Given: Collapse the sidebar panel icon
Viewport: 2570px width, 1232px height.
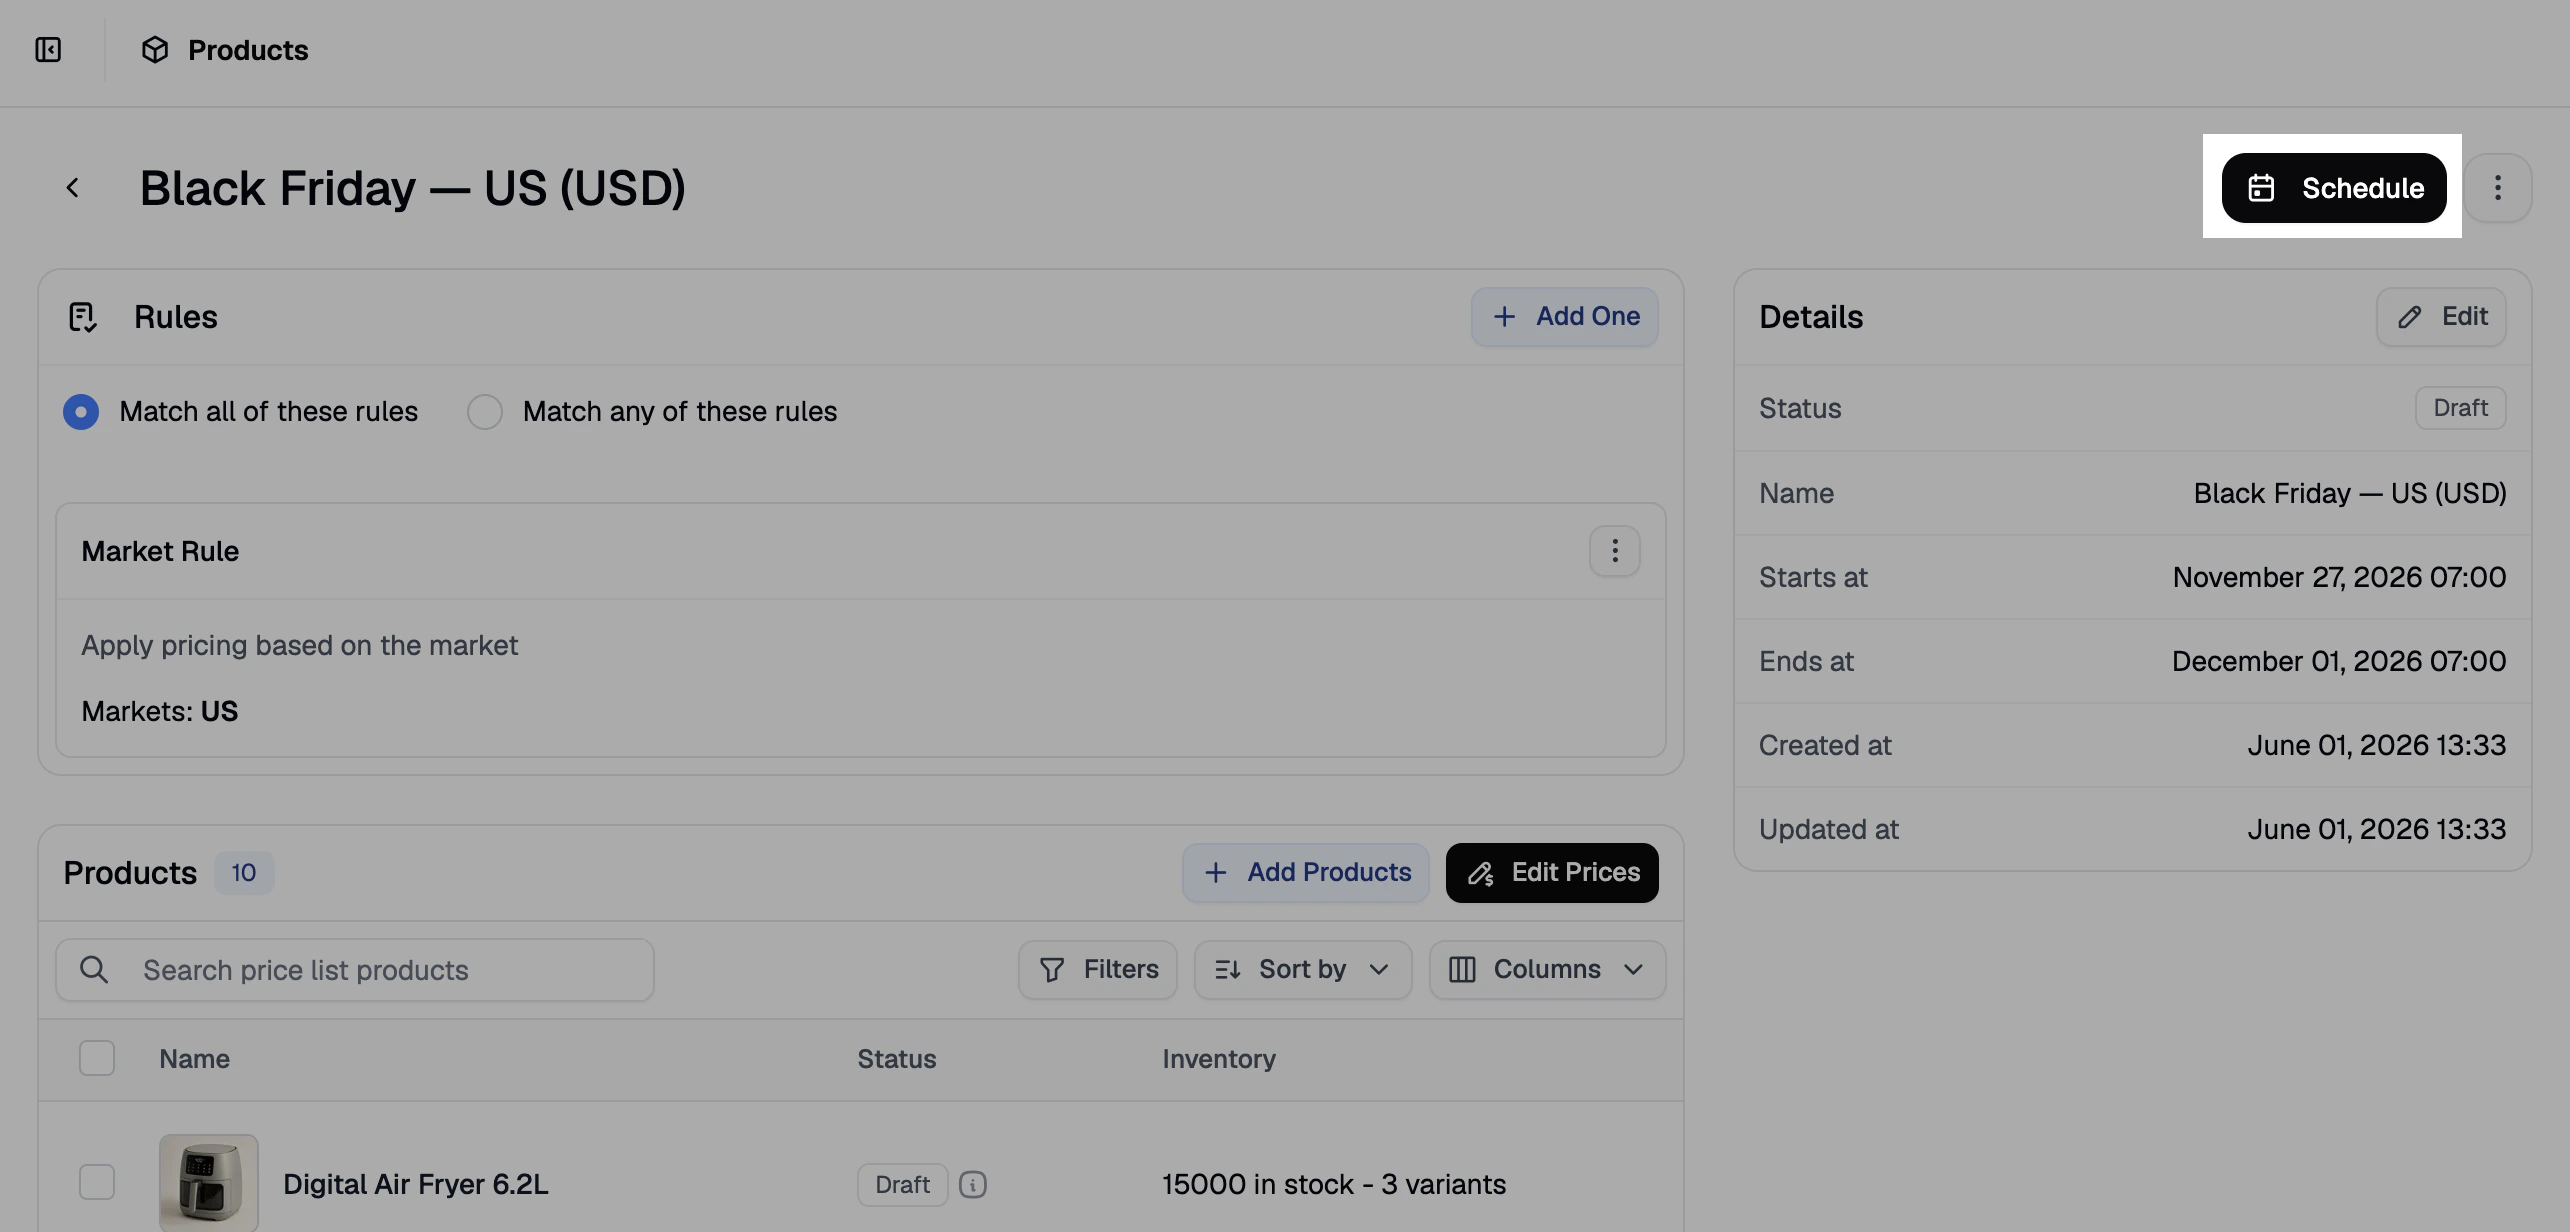Looking at the screenshot, I should click(x=48, y=50).
